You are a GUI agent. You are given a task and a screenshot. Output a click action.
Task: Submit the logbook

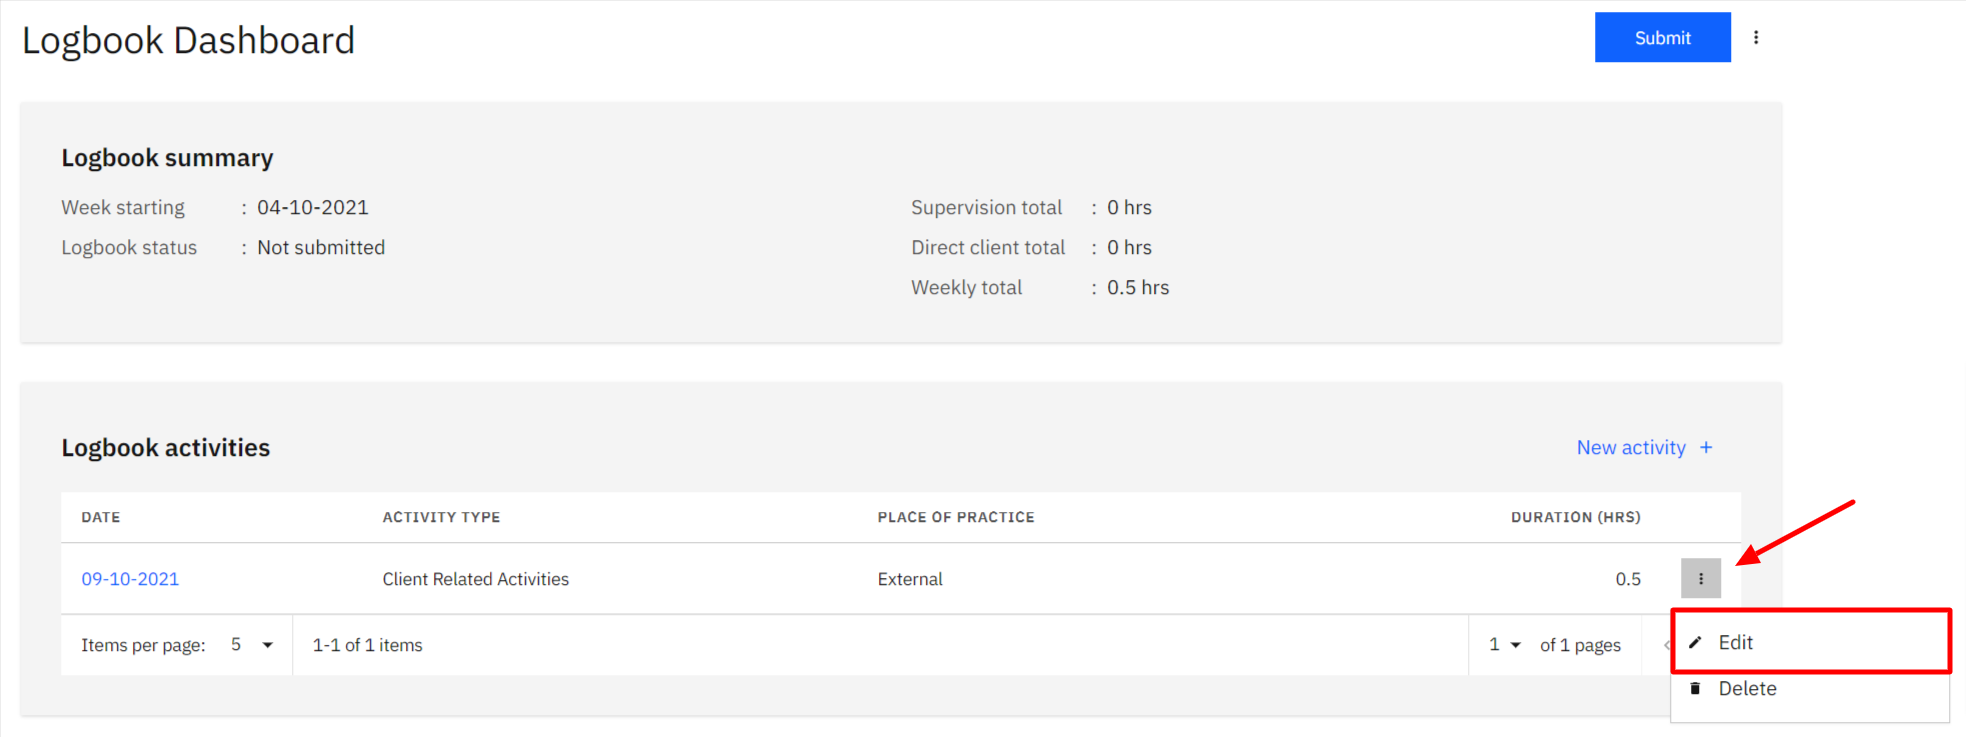coord(1662,37)
